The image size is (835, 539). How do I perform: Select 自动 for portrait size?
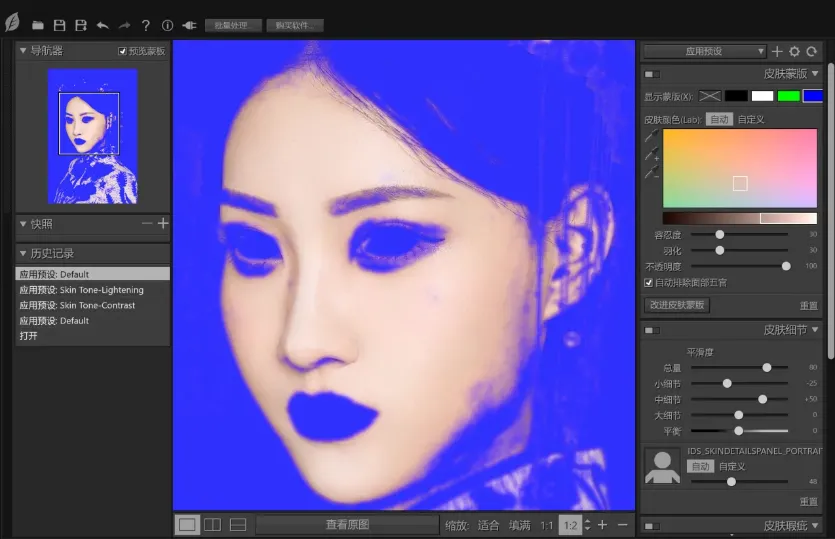(x=700, y=467)
